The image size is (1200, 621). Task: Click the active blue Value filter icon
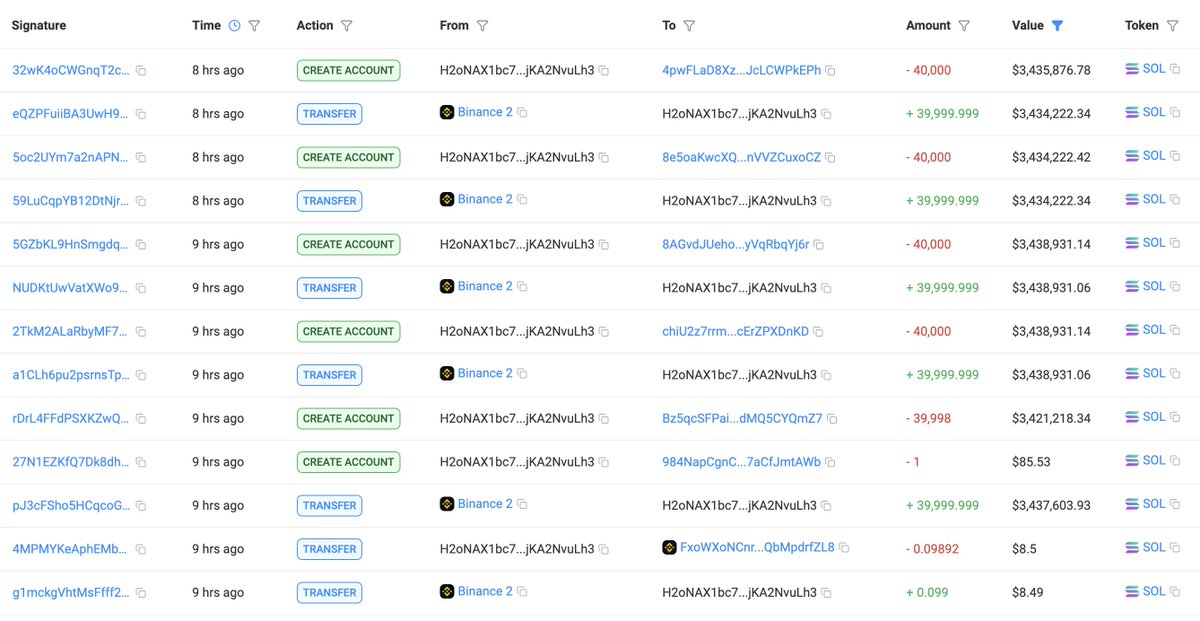pyautogui.click(x=1057, y=26)
